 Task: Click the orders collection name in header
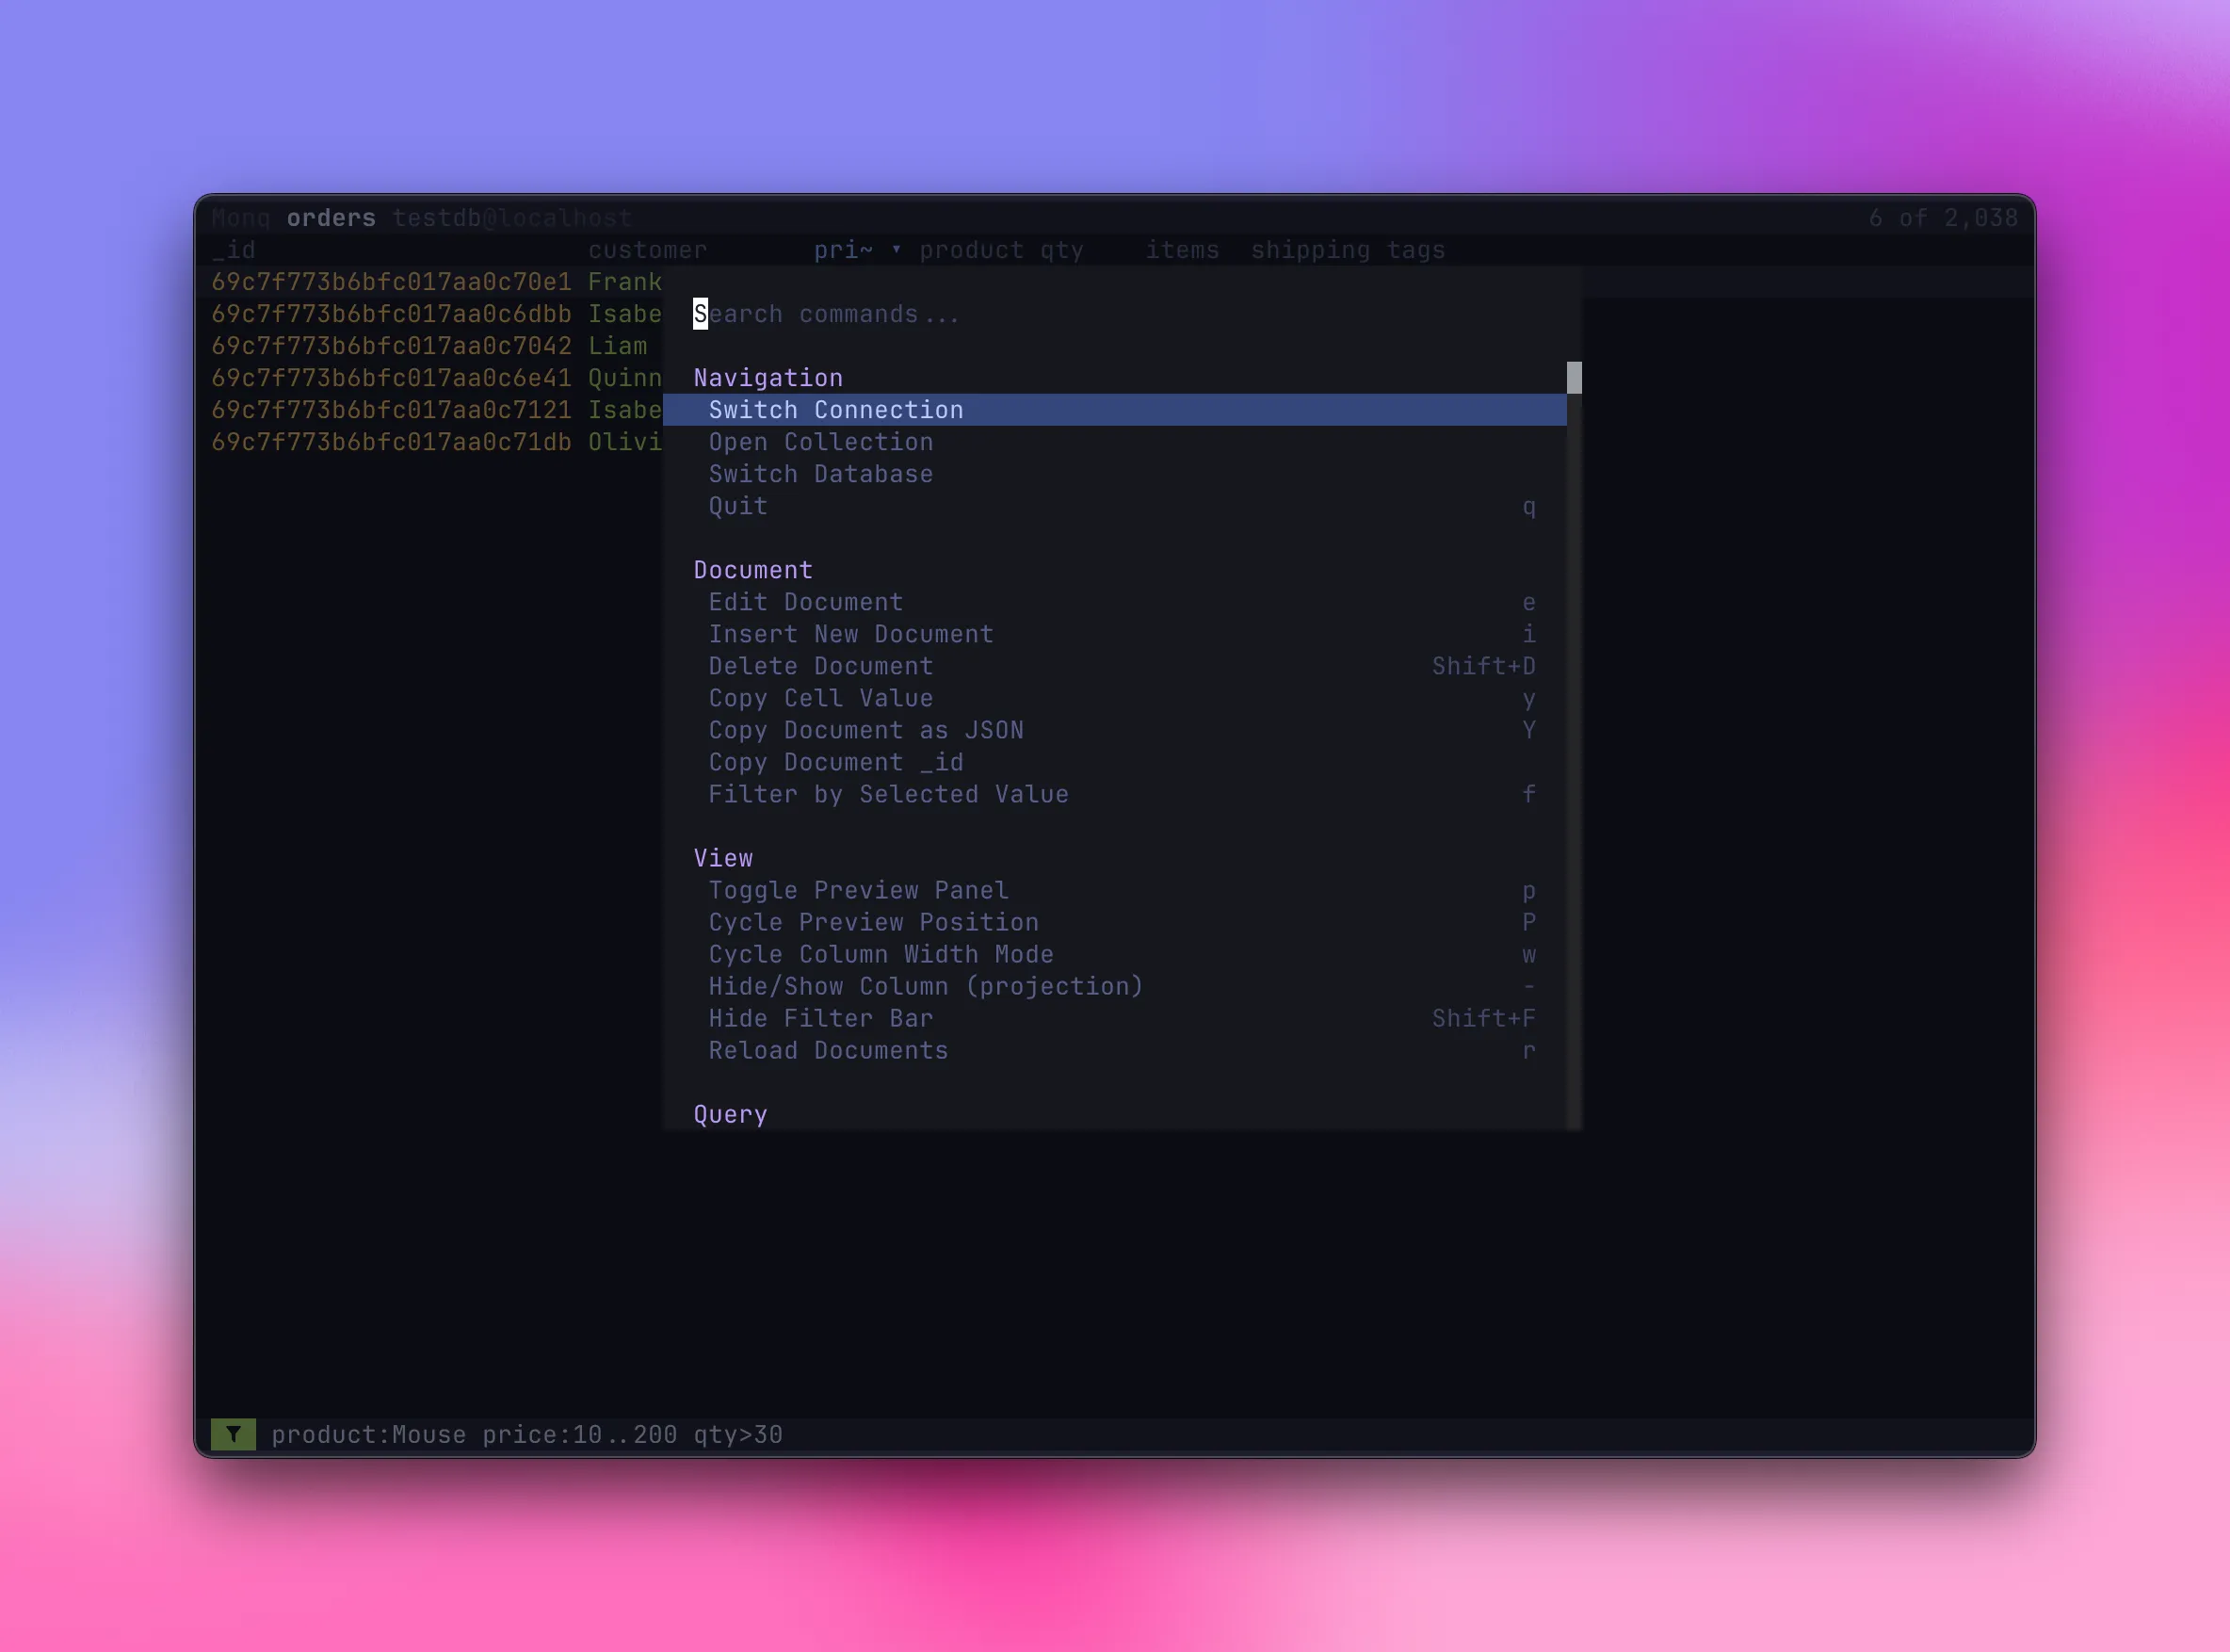331,218
